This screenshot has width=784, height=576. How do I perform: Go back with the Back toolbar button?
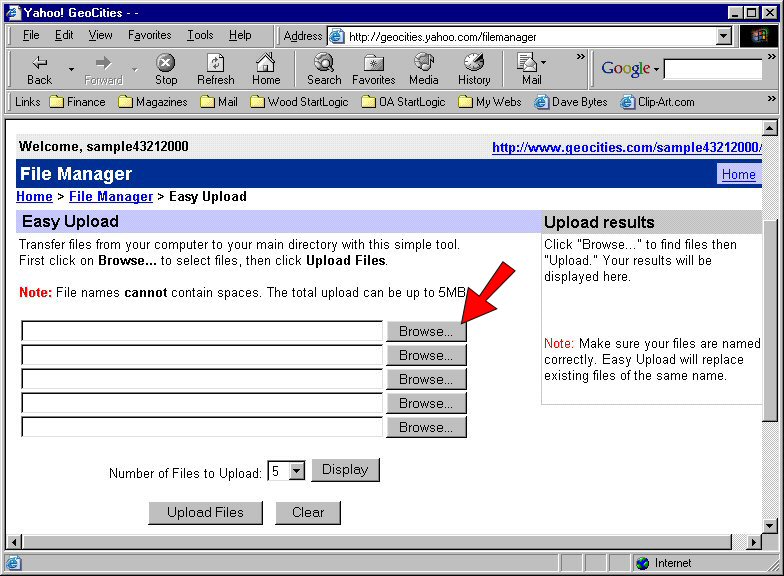(40, 70)
